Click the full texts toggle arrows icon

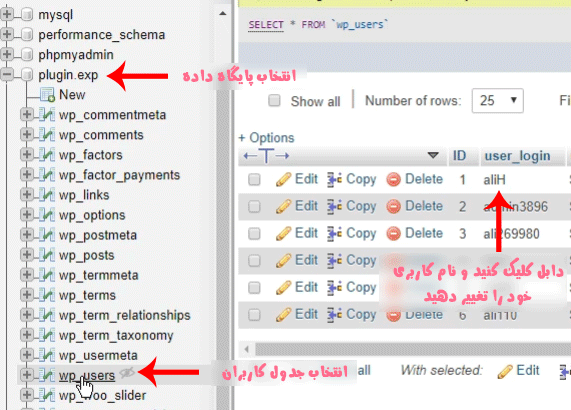pyautogui.click(x=267, y=156)
